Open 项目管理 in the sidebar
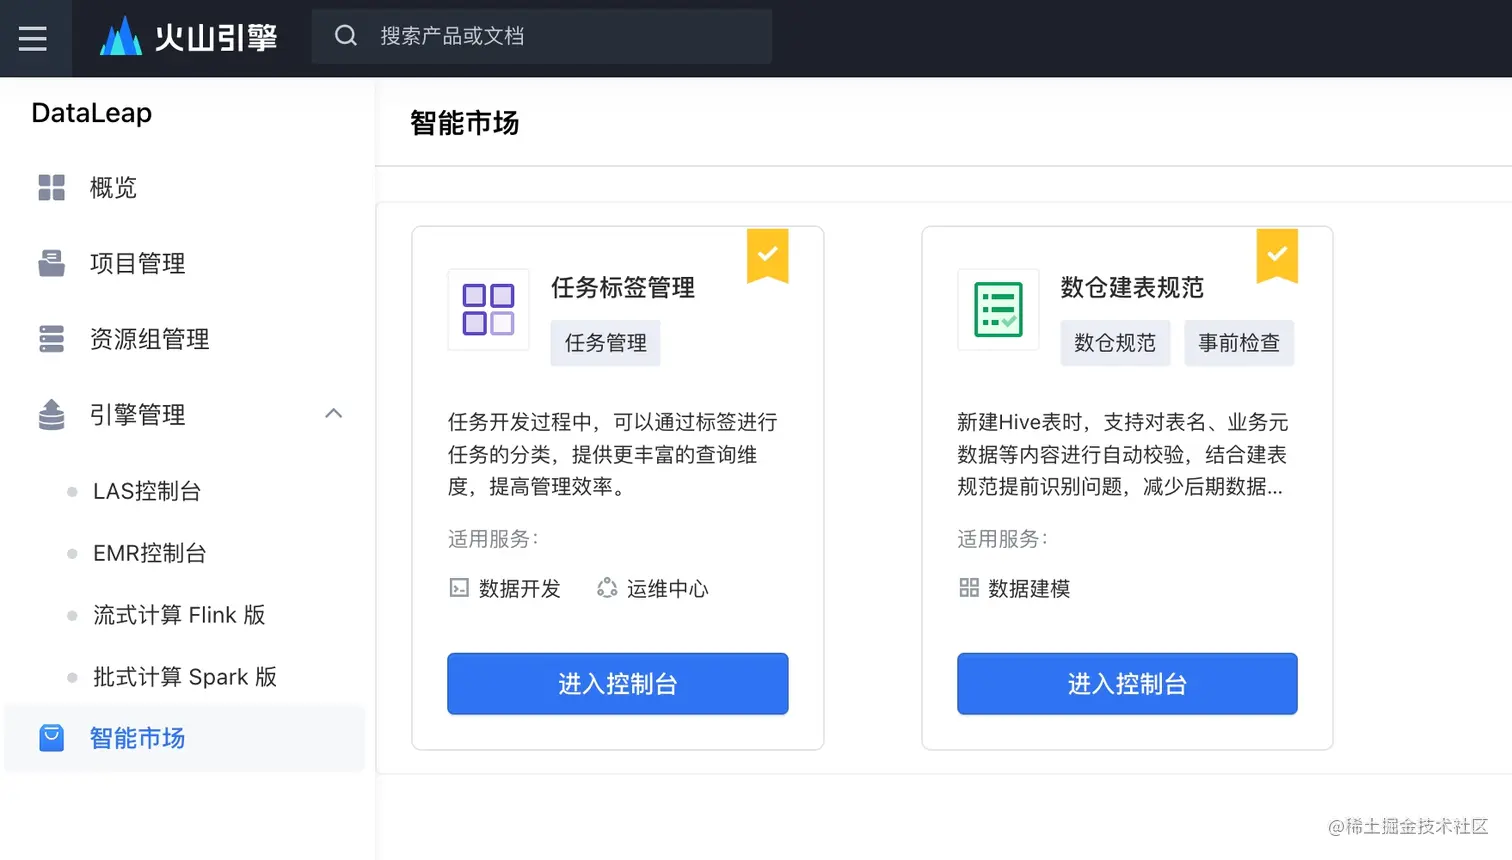The width and height of the screenshot is (1512, 860). click(138, 263)
